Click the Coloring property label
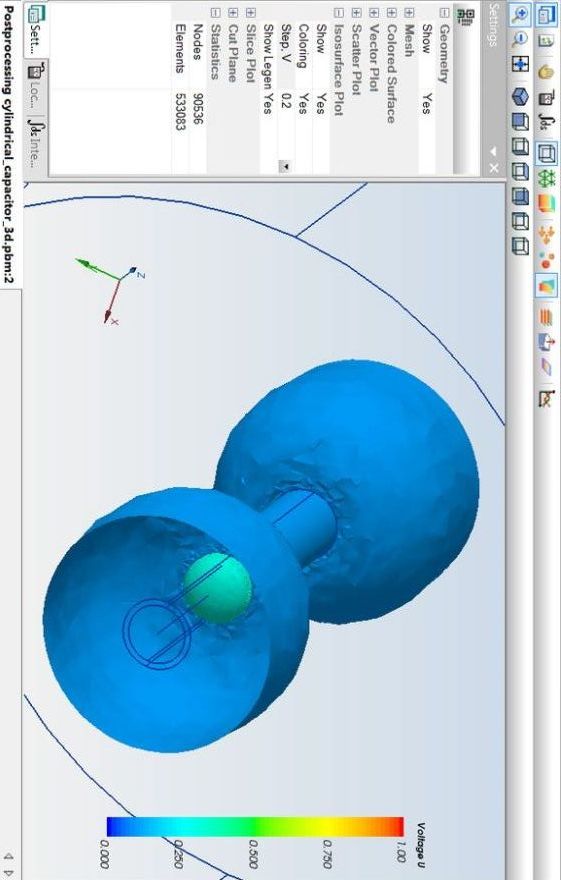 (x=304, y=45)
